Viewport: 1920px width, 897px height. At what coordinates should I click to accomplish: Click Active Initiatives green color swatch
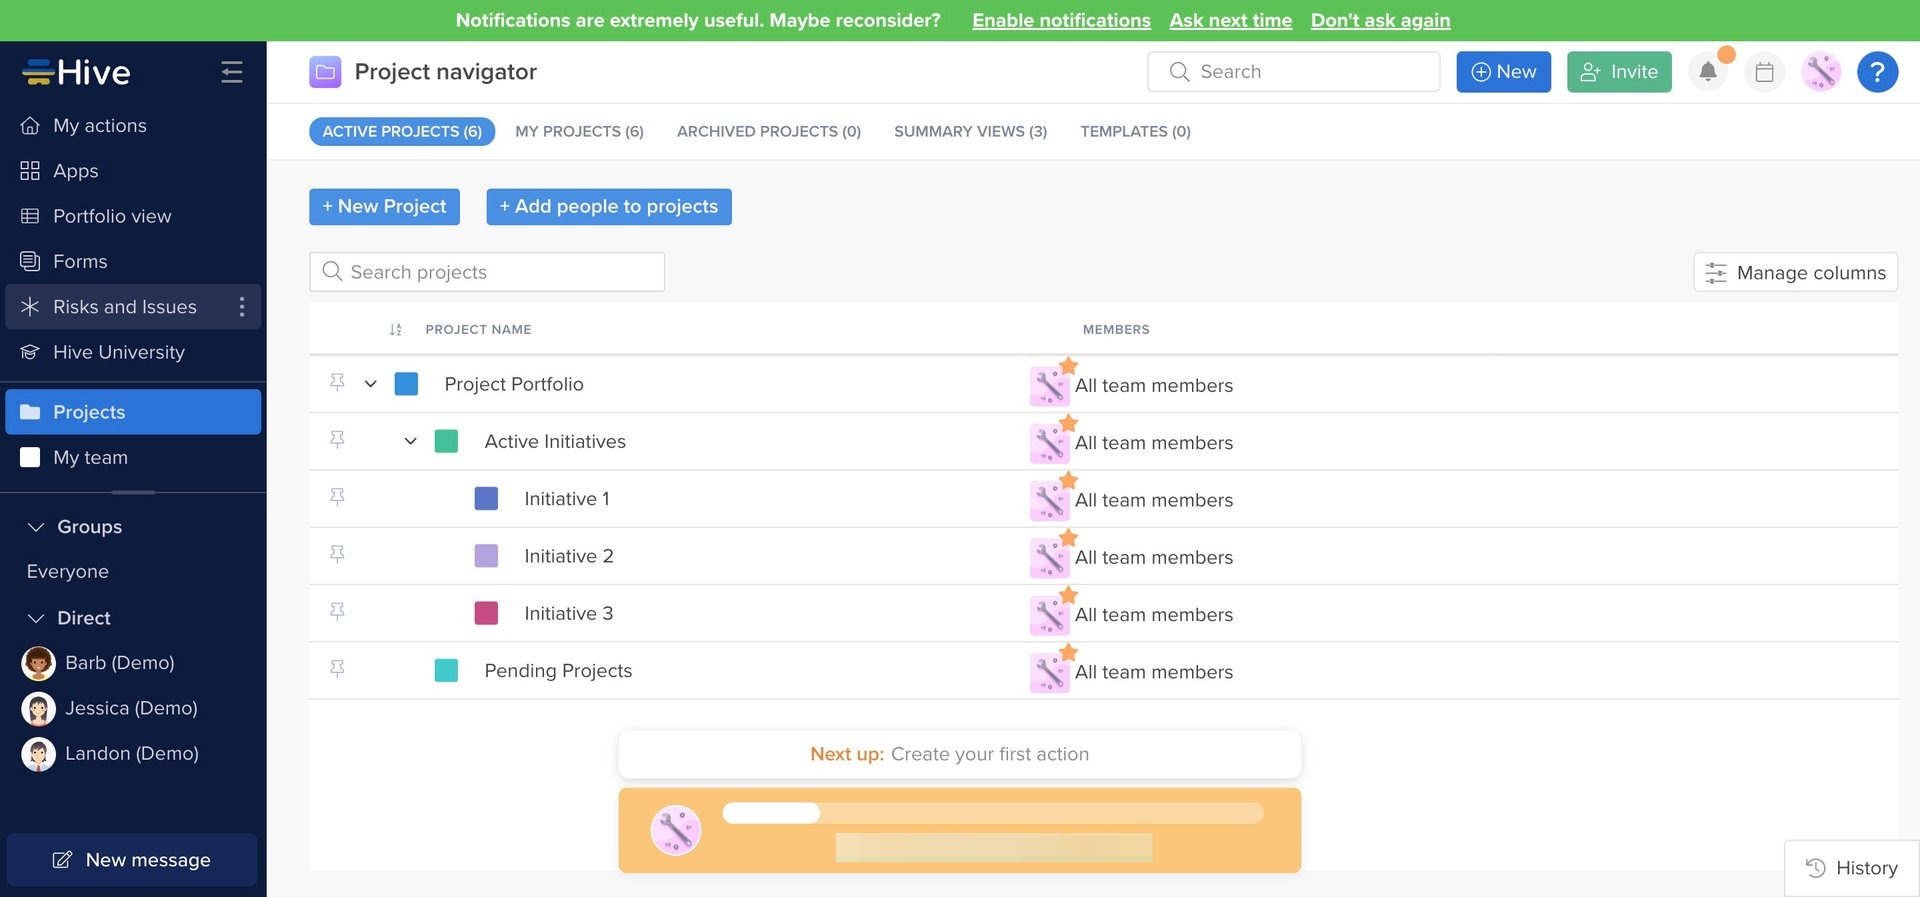tap(446, 441)
